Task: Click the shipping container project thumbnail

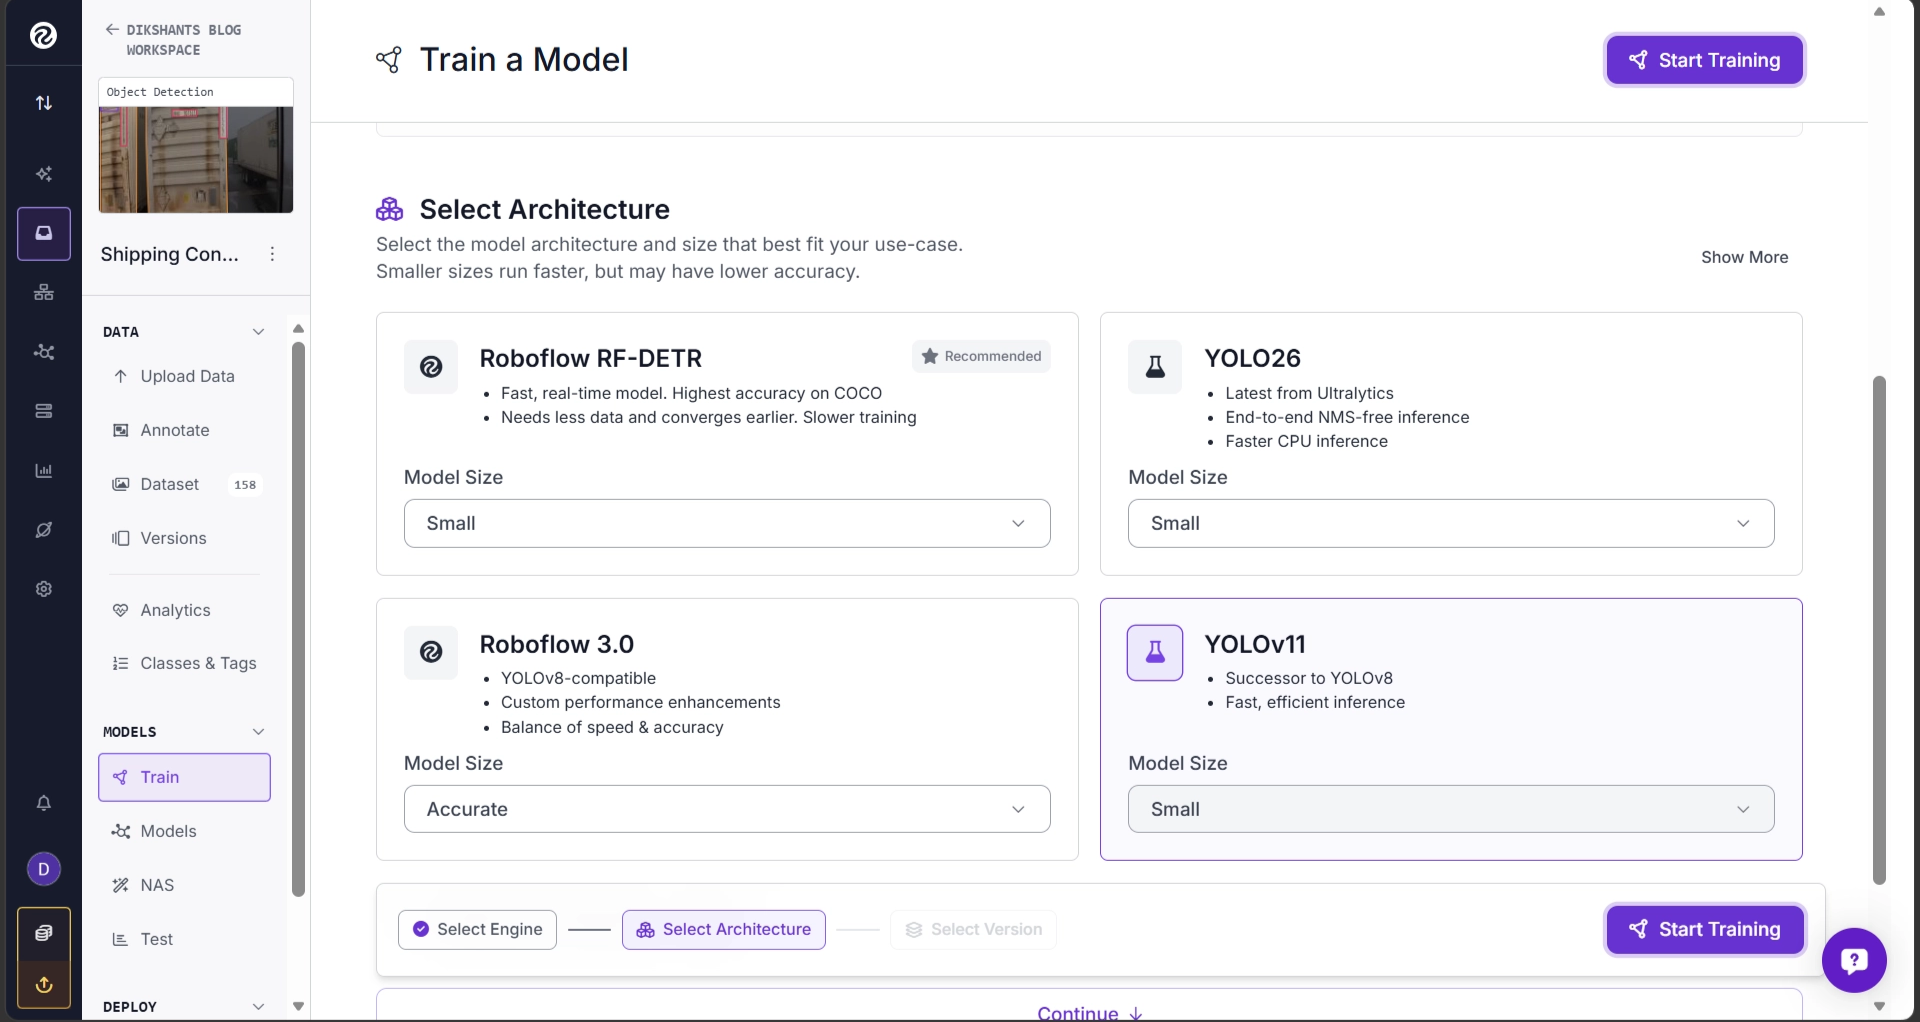Action: tap(196, 160)
